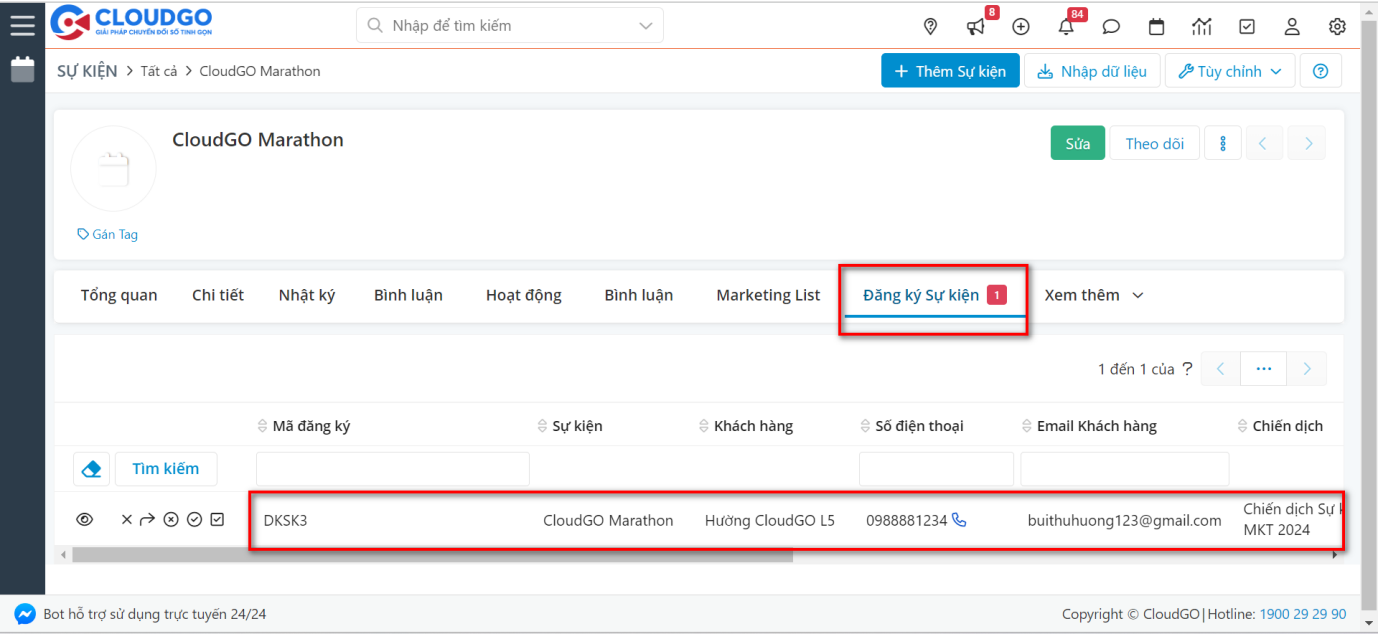The width and height of the screenshot is (1378, 634).
Task: Click the circled checkmark icon in DKSK3 row
Action: pos(194,519)
